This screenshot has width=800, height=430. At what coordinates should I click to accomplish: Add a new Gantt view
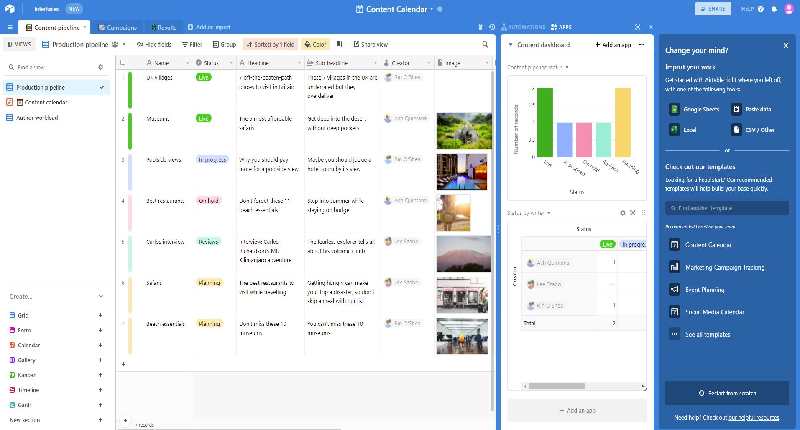point(100,404)
